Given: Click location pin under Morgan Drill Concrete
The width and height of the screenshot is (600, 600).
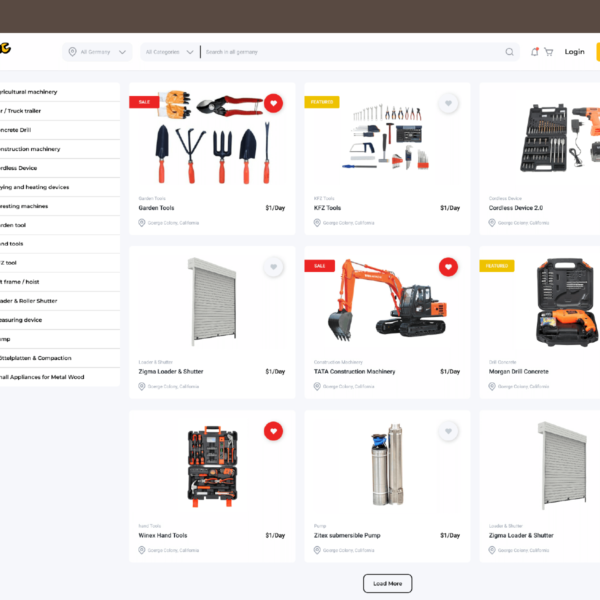Looking at the screenshot, I should point(492,386).
